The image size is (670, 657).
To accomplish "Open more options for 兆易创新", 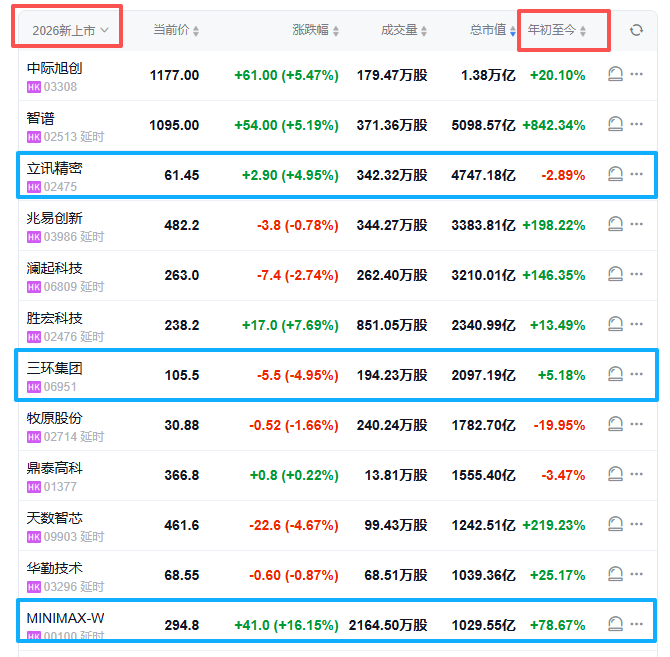I will point(637,224).
